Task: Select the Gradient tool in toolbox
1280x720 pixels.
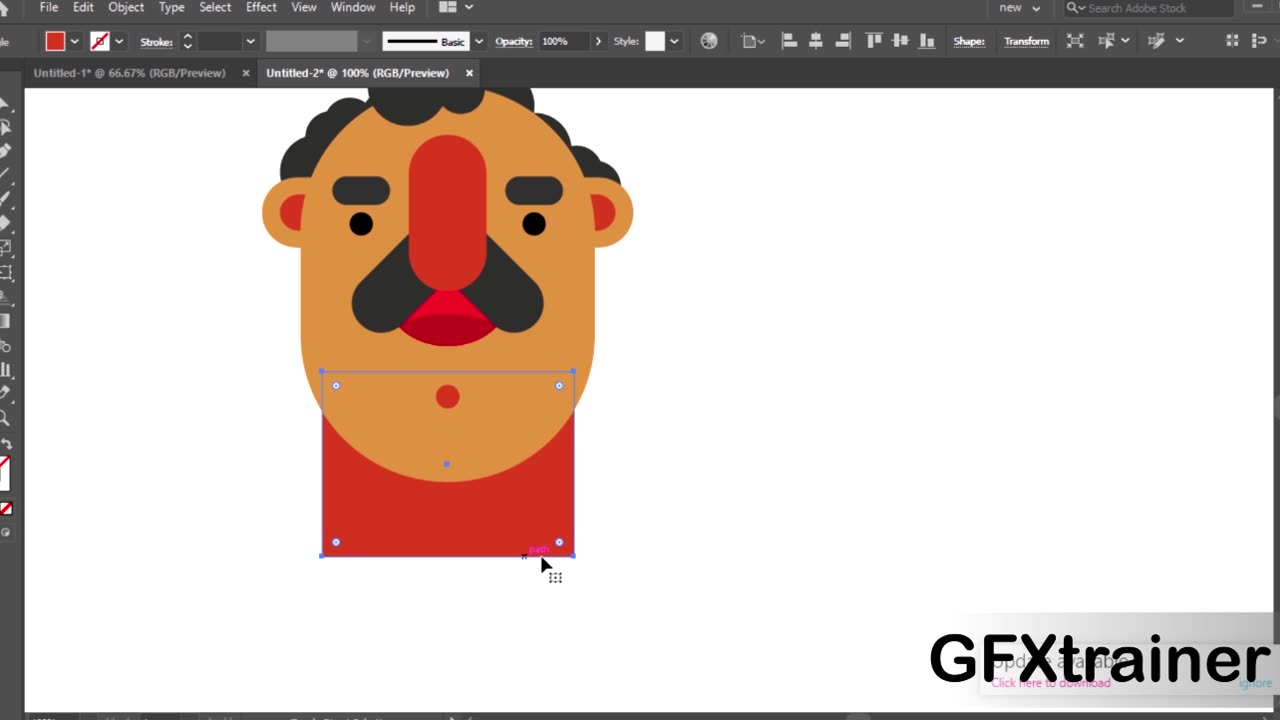Action: [5, 321]
